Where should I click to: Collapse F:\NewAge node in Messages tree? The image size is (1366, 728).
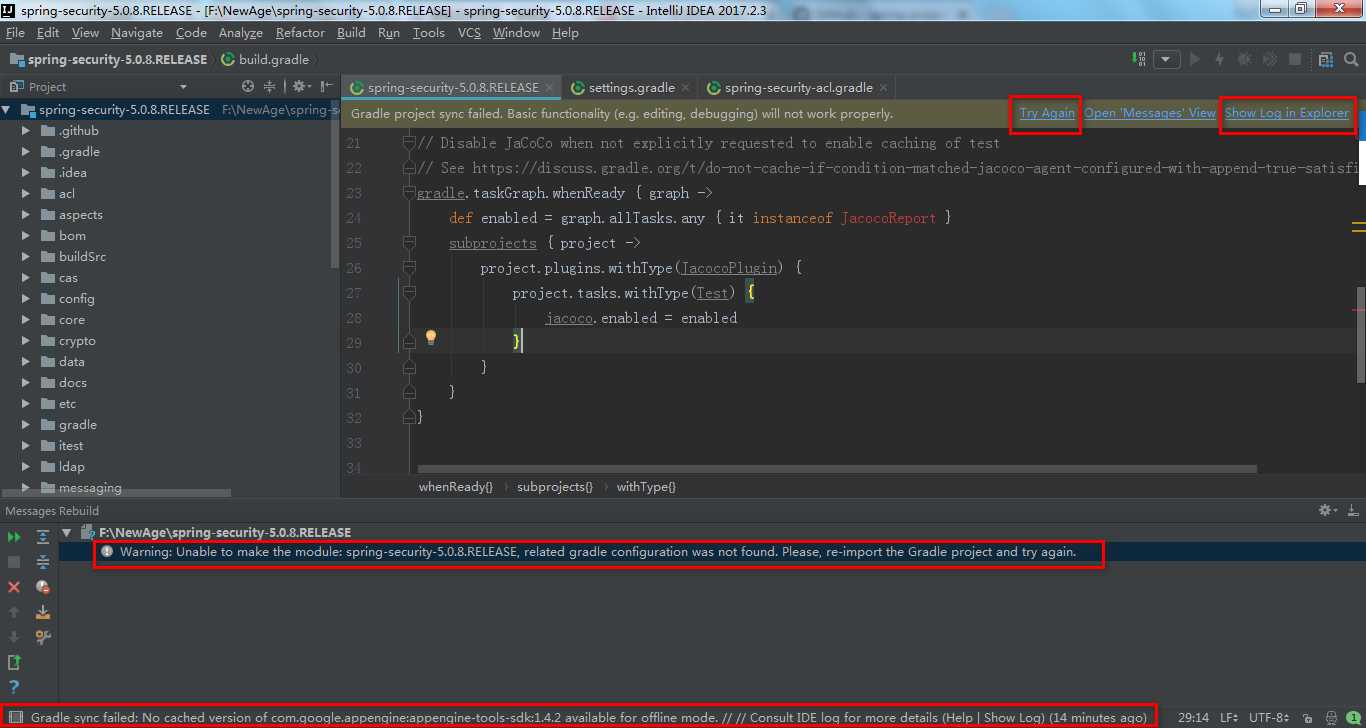tap(67, 533)
